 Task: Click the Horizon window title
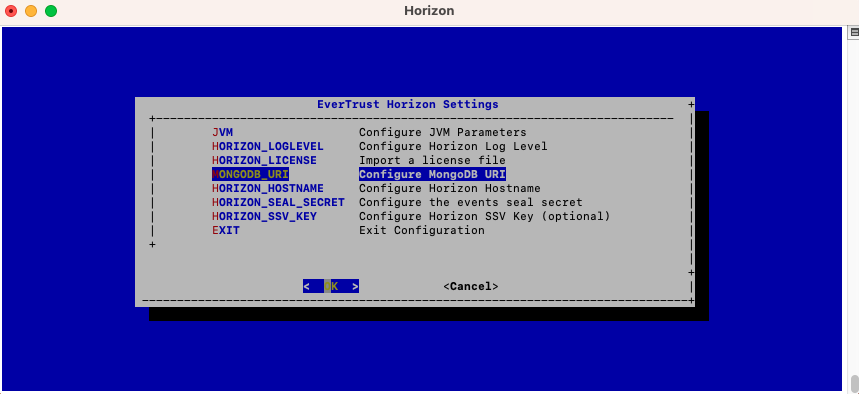[429, 10]
